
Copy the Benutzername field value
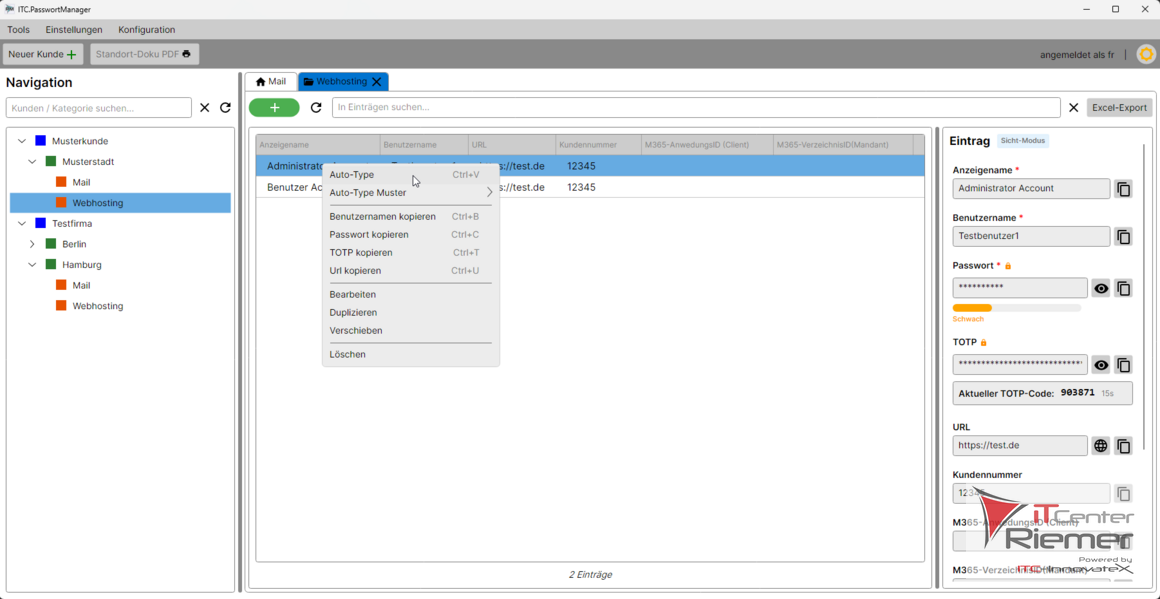(1123, 237)
